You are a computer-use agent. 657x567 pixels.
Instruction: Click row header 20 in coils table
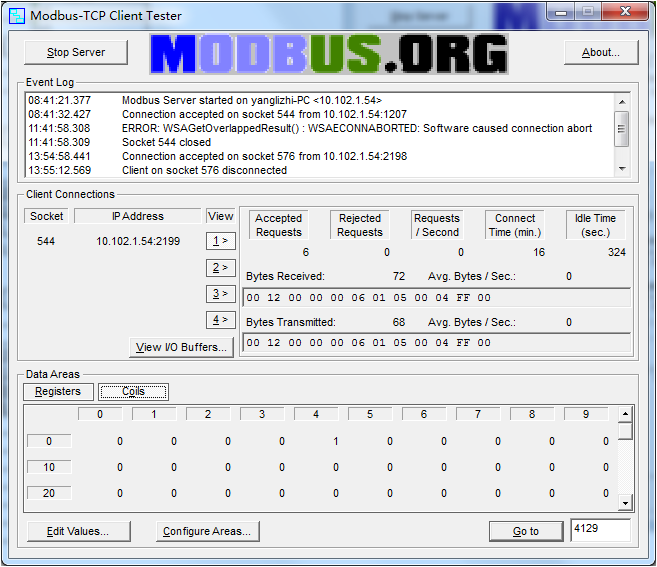[49, 493]
